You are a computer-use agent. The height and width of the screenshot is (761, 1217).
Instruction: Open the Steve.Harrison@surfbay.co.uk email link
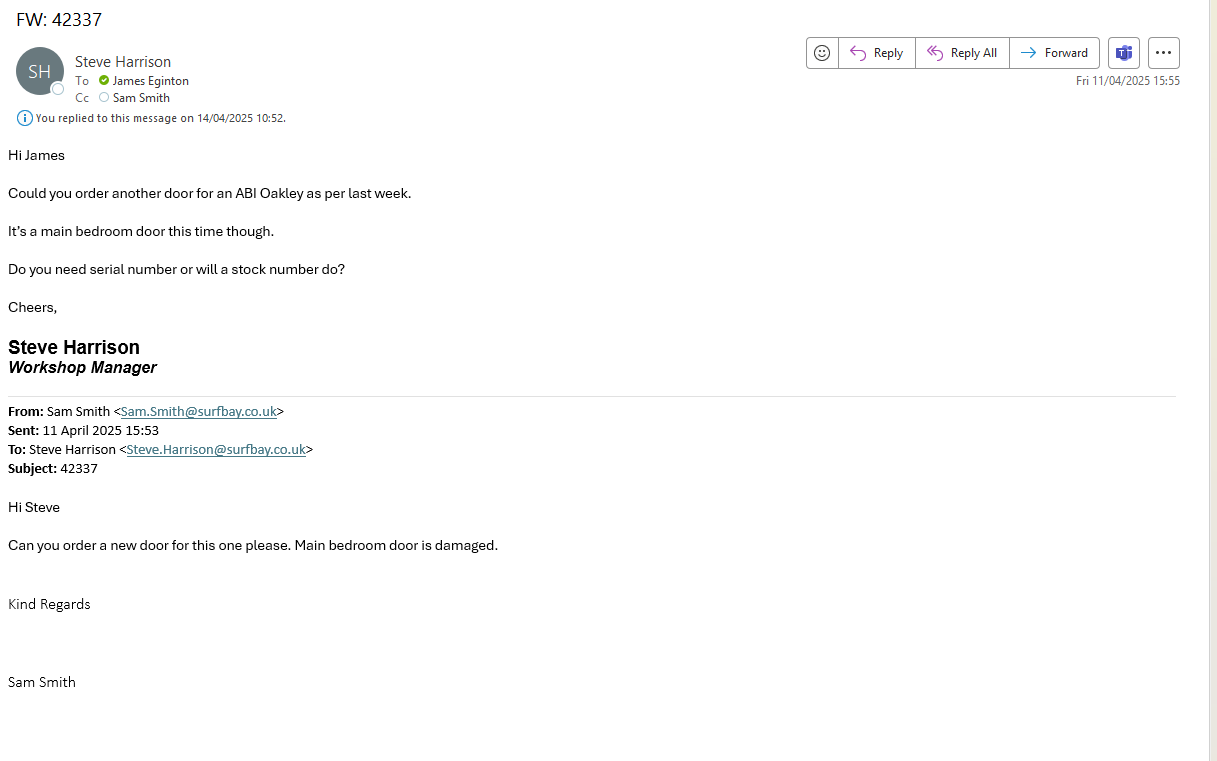pos(216,450)
